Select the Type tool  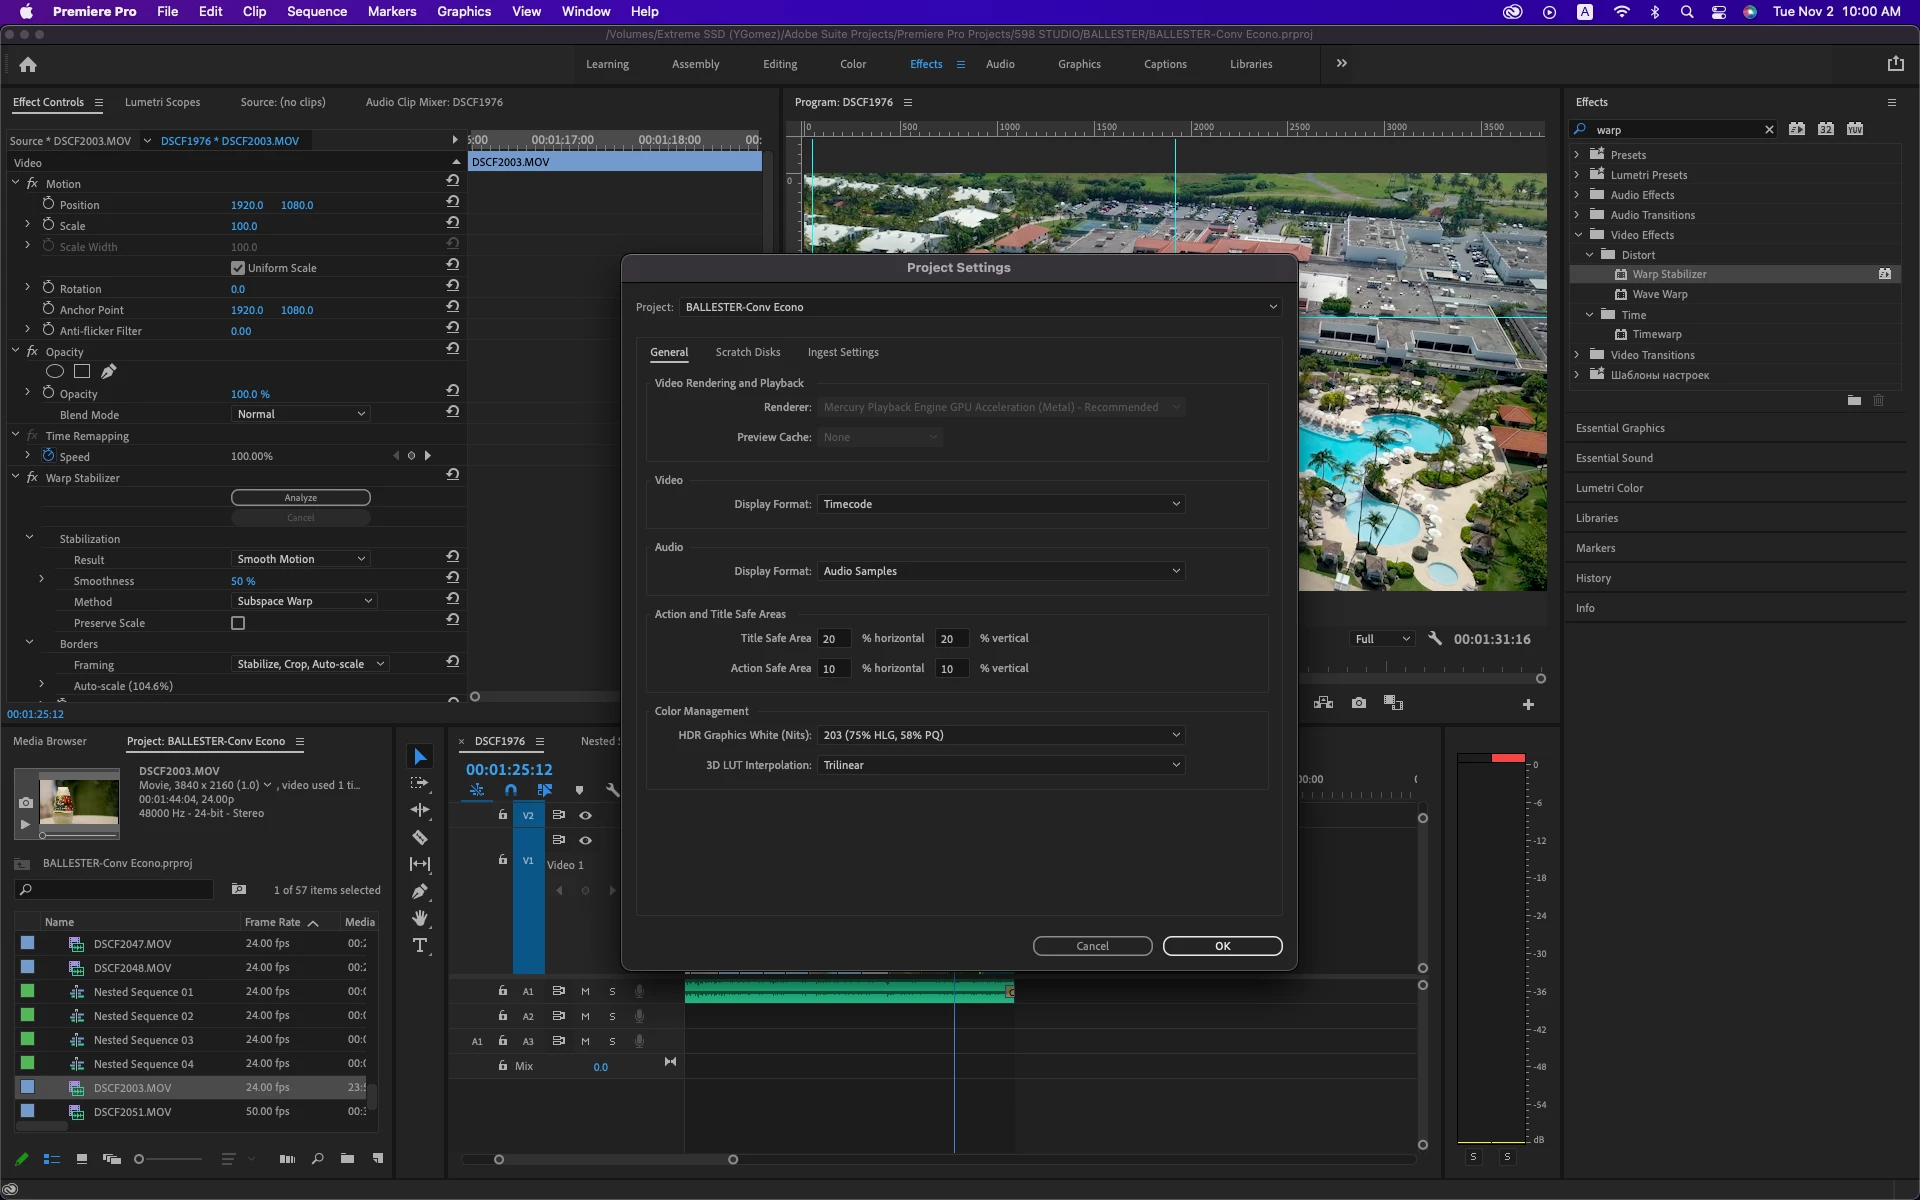tap(420, 945)
